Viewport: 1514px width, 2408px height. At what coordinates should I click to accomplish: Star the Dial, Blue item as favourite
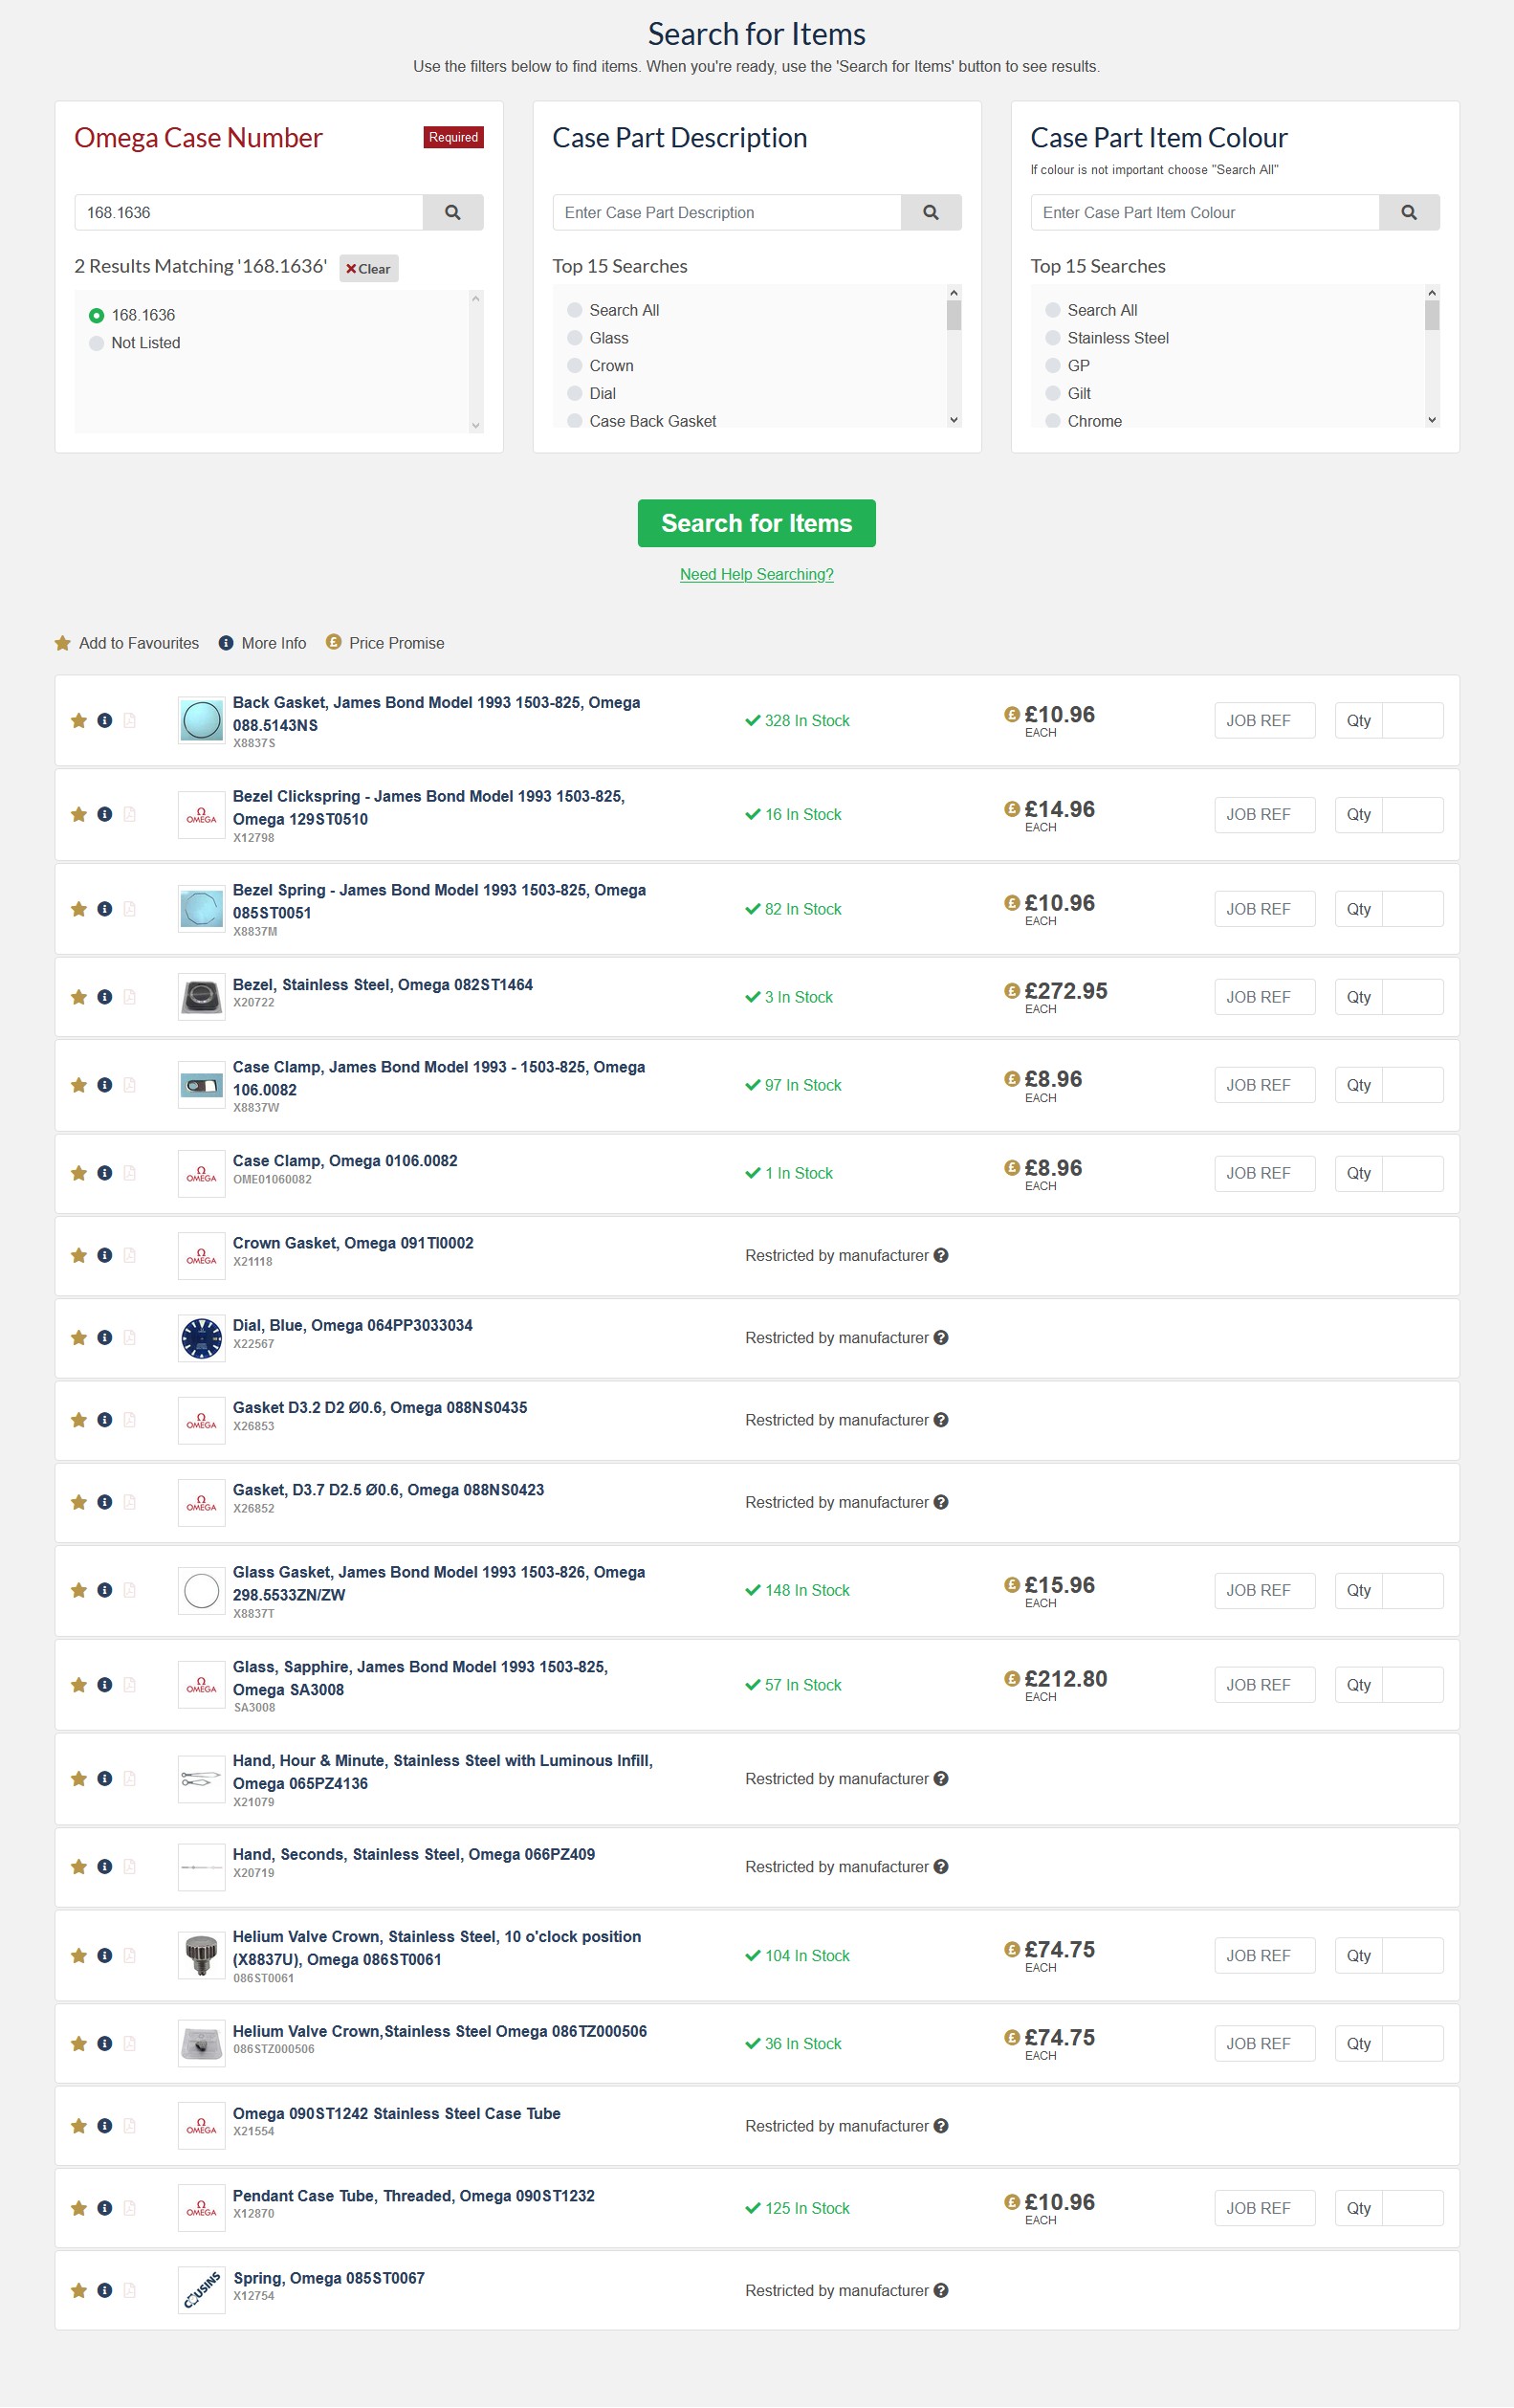79,1338
